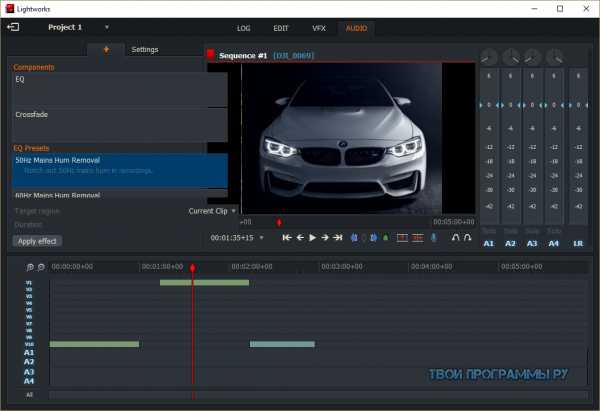Image resolution: width=600 pixels, height=411 pixels.
Task: Click the Apply effect button
Action: 37,241
